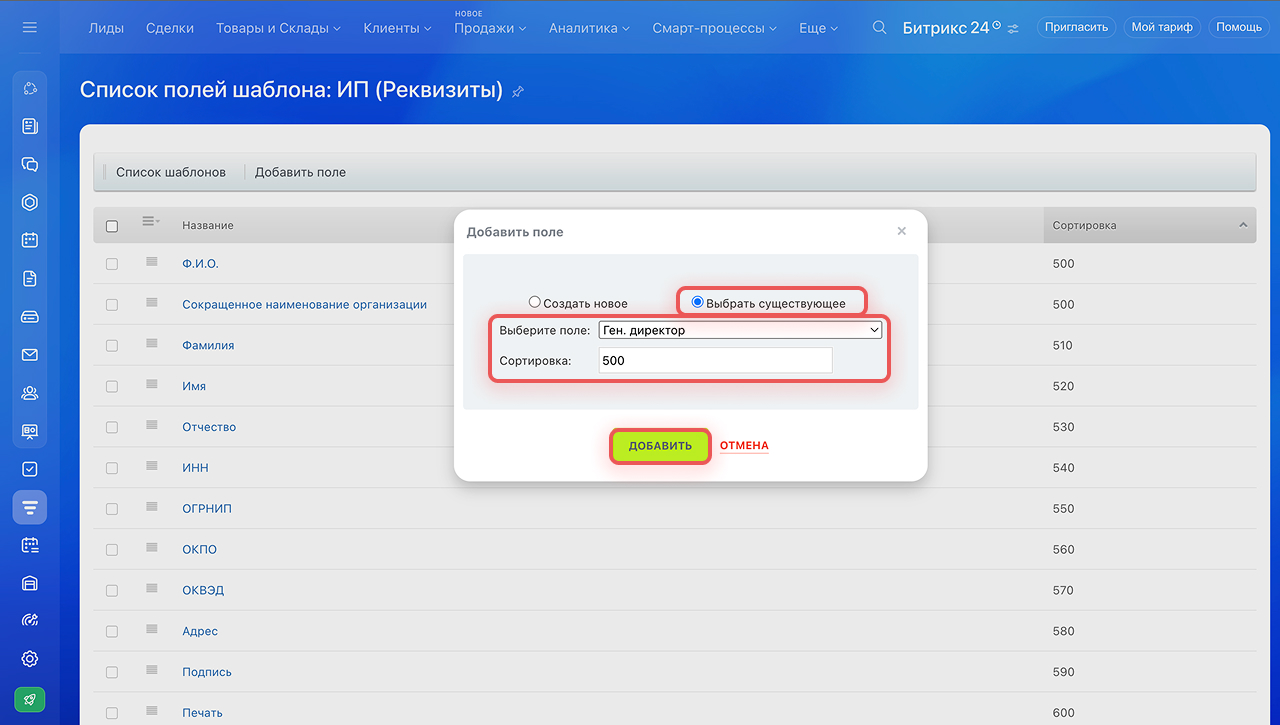
Task: Open the grid settings menu in table header
Action: 151,221
